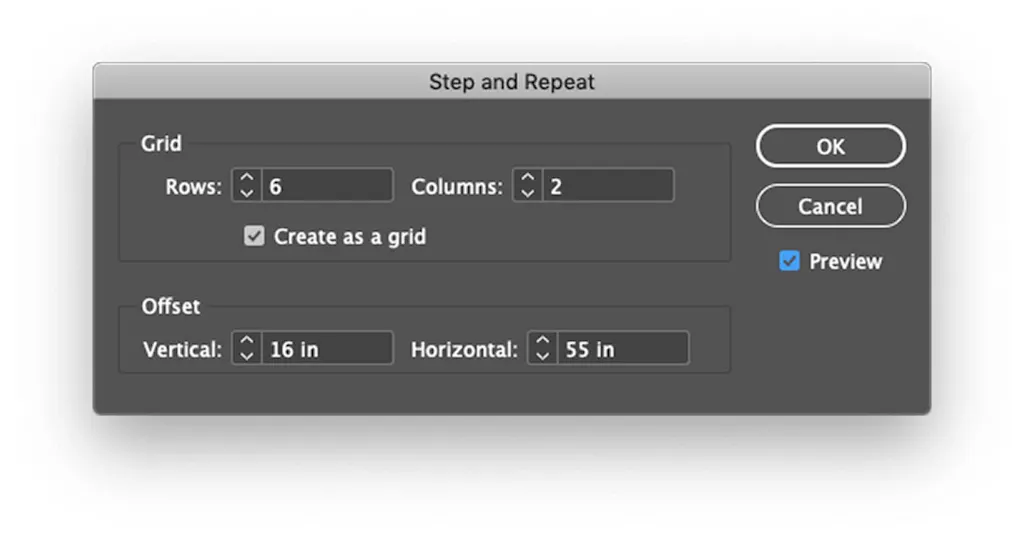Viewport: 1024px width, 538px height.
Task: Increase Columns count with up arrow
Action: (x=528, y=179)
